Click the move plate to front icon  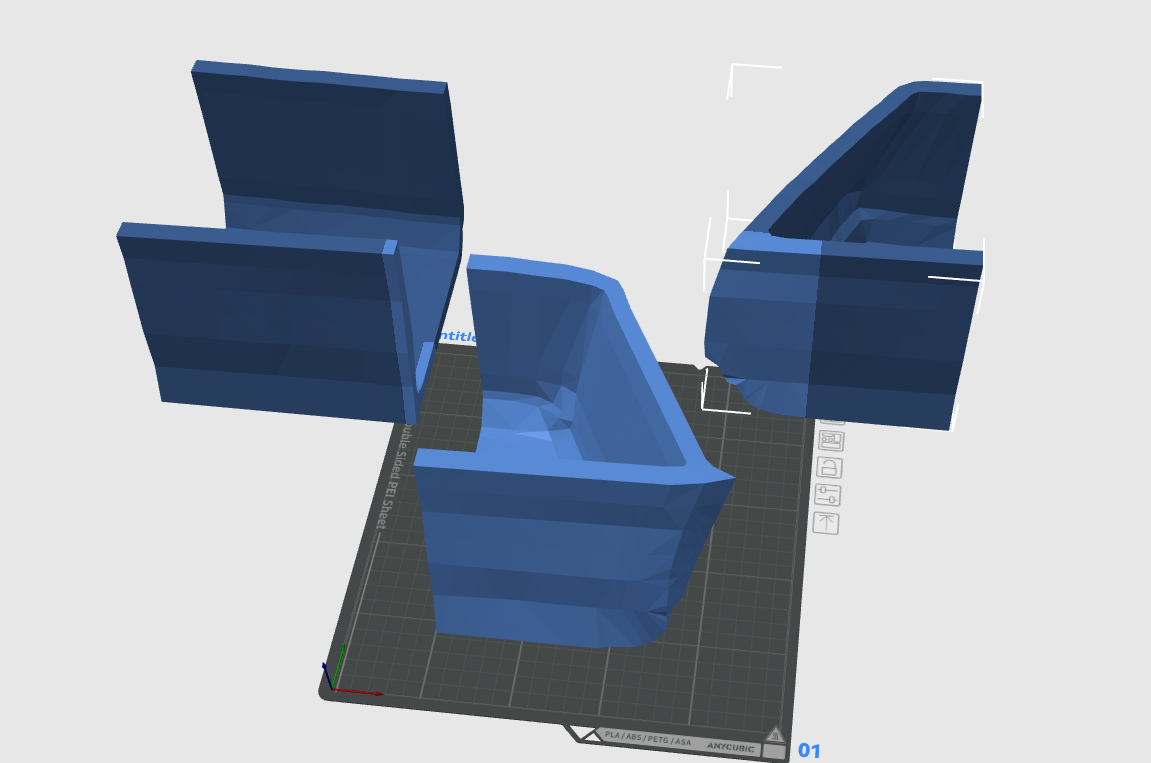825,523
